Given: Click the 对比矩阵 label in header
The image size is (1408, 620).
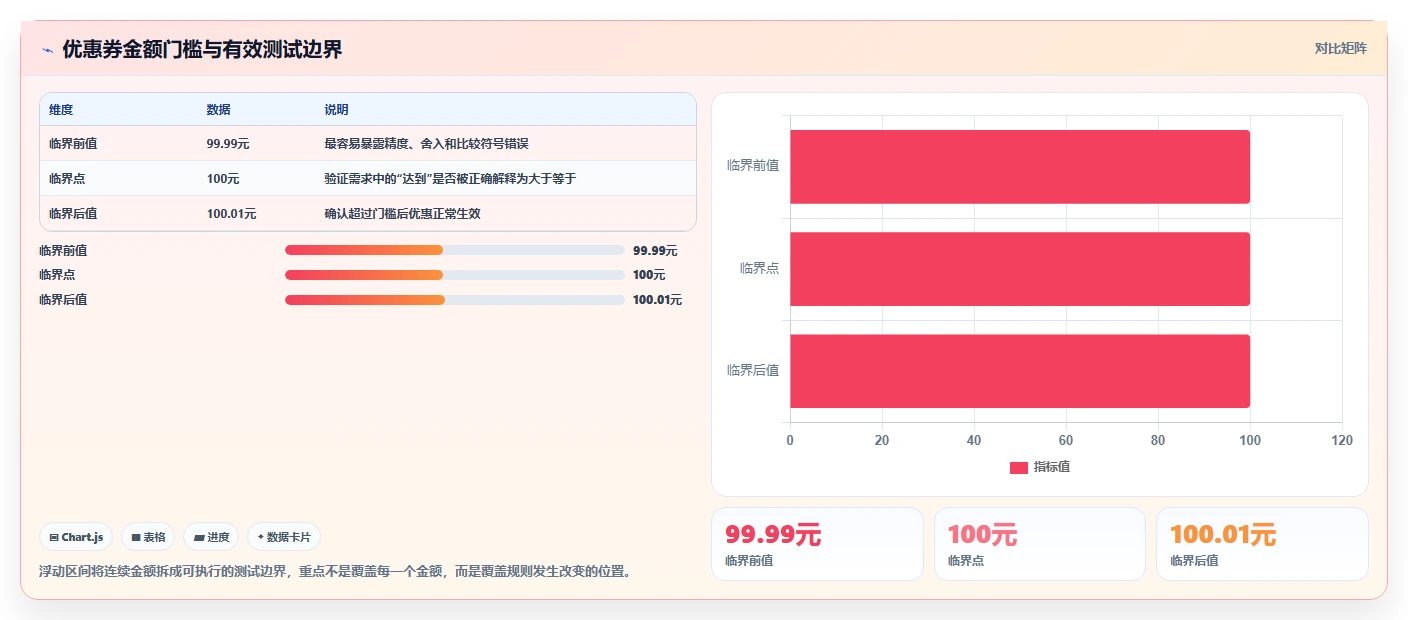Looking at the screenshot, I should tap(1340, 48).
